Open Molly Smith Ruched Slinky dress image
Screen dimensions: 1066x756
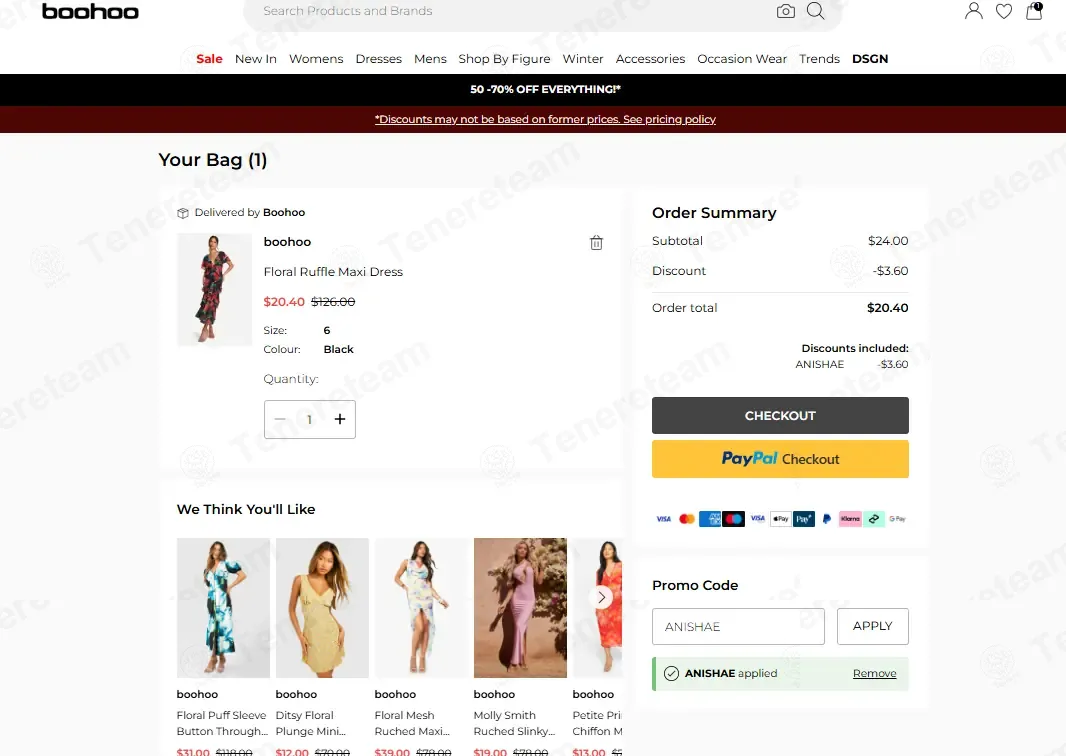(520, 608)
